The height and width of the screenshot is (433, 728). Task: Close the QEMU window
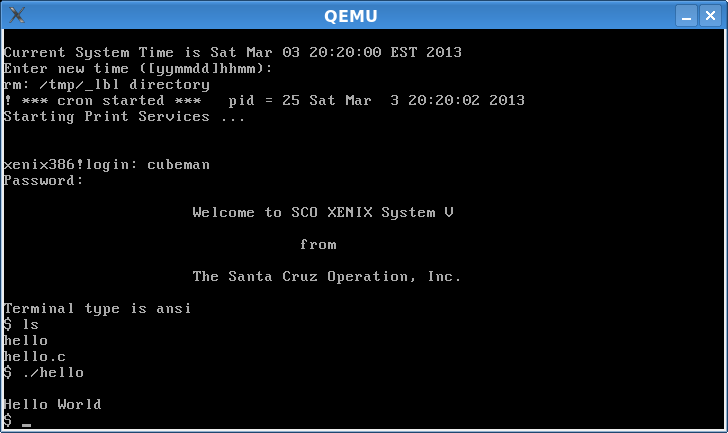point(710,16)
